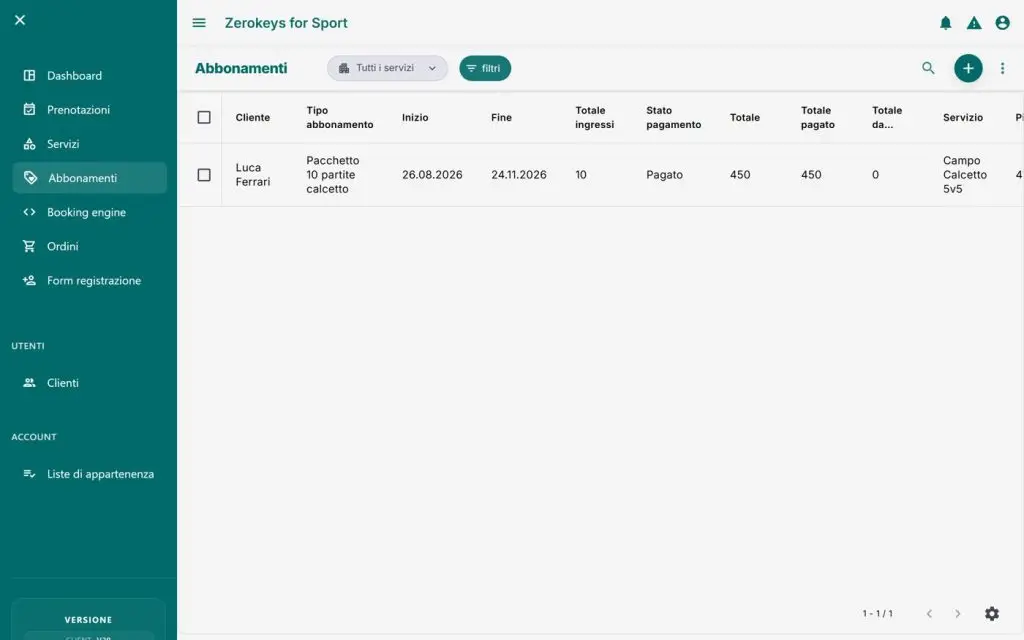Go to next page arrow

(957, 613)
